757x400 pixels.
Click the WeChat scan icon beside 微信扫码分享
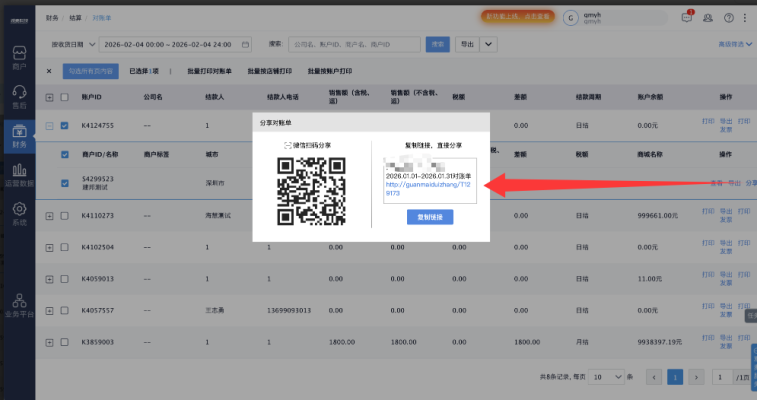pos(288,145)
